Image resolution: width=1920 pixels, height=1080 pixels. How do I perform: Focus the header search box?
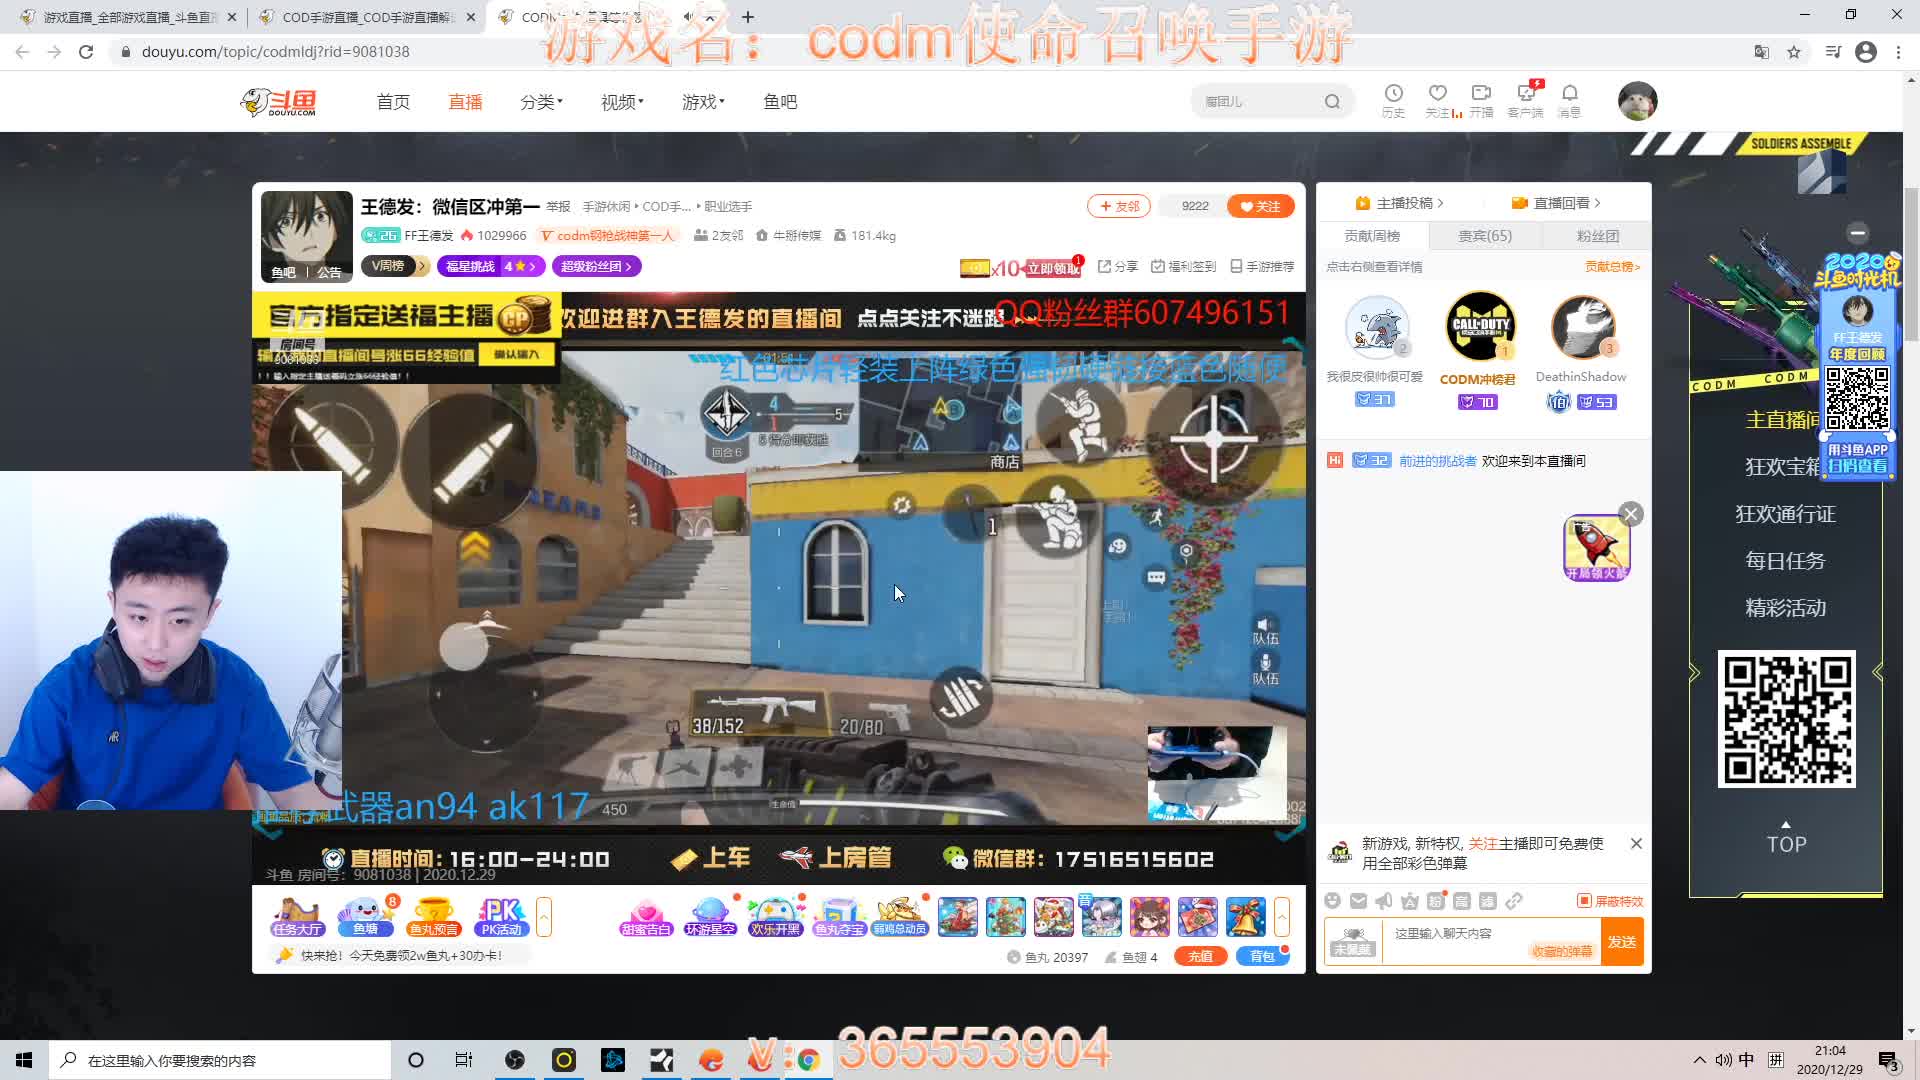pos(1260,102)
